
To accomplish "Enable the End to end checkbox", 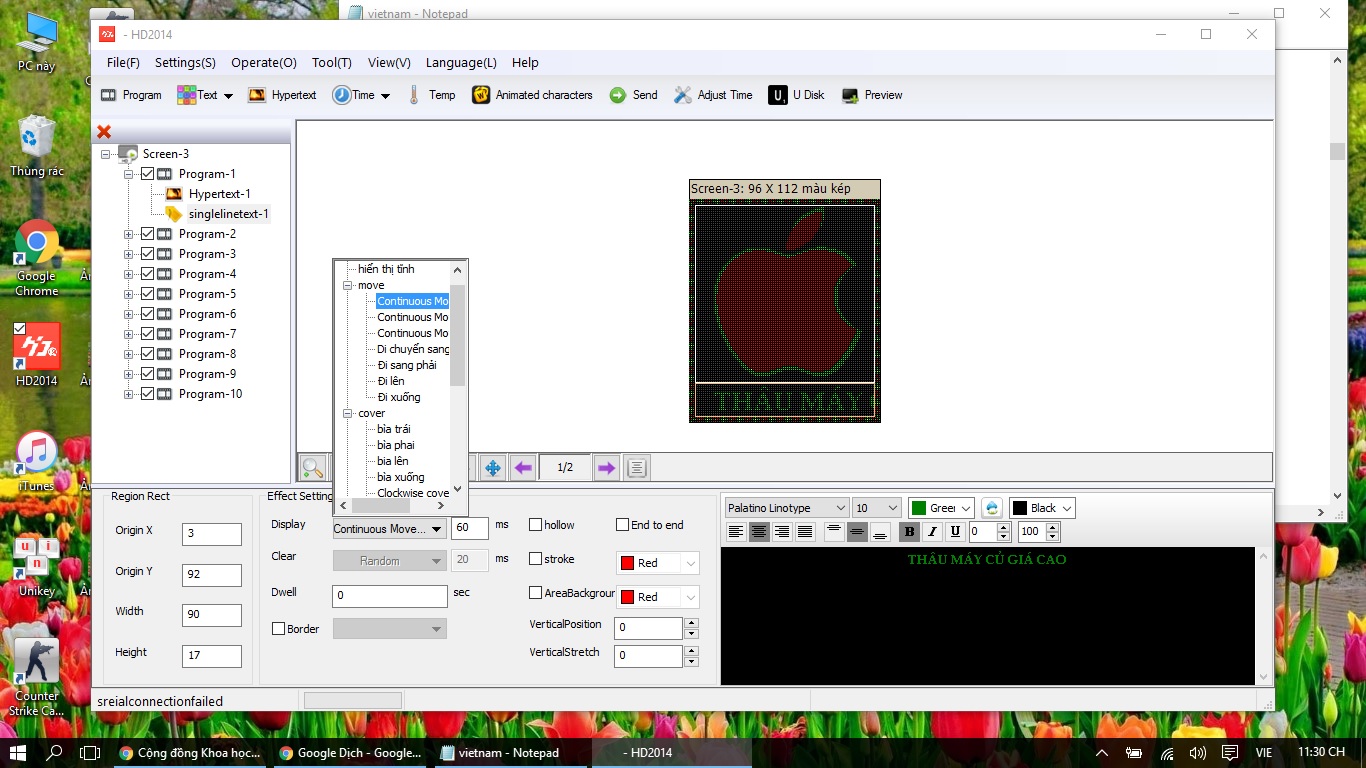I will [x=622, y=525].
